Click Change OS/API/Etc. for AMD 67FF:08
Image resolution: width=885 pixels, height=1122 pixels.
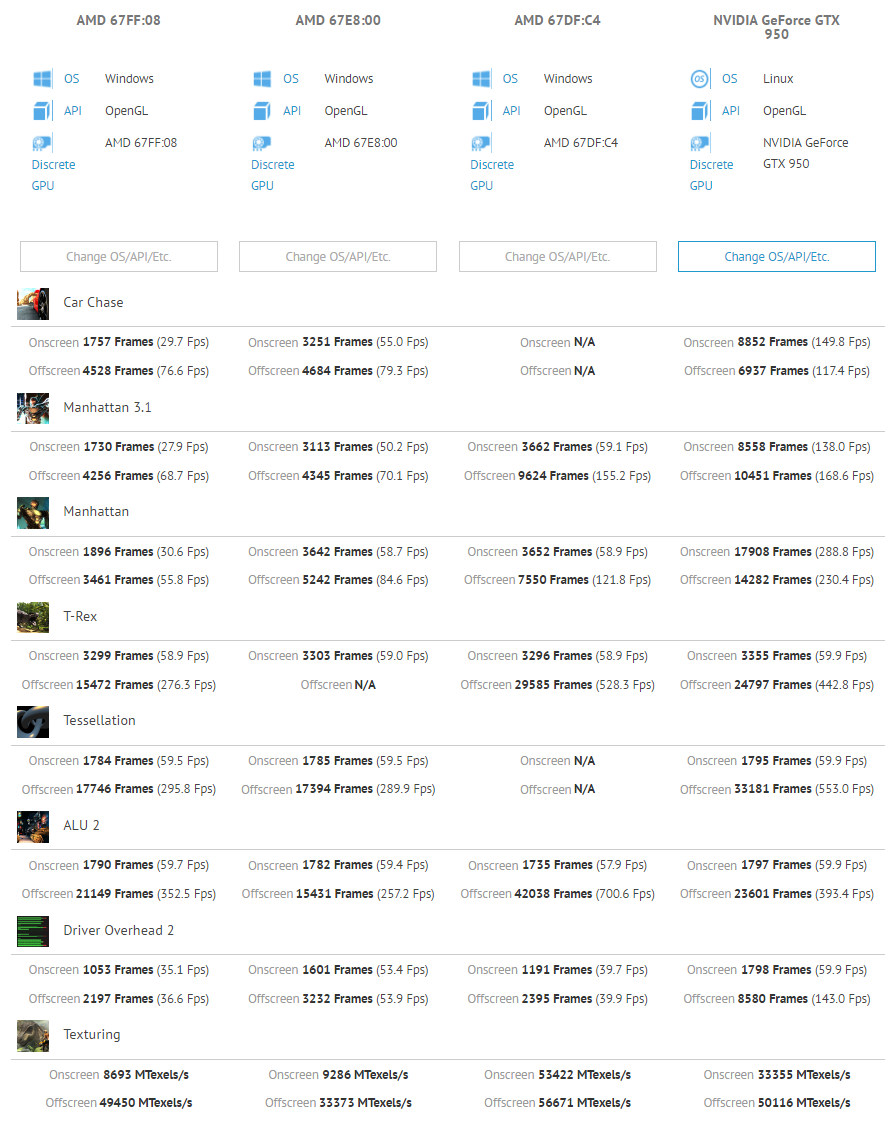point(119,256)
